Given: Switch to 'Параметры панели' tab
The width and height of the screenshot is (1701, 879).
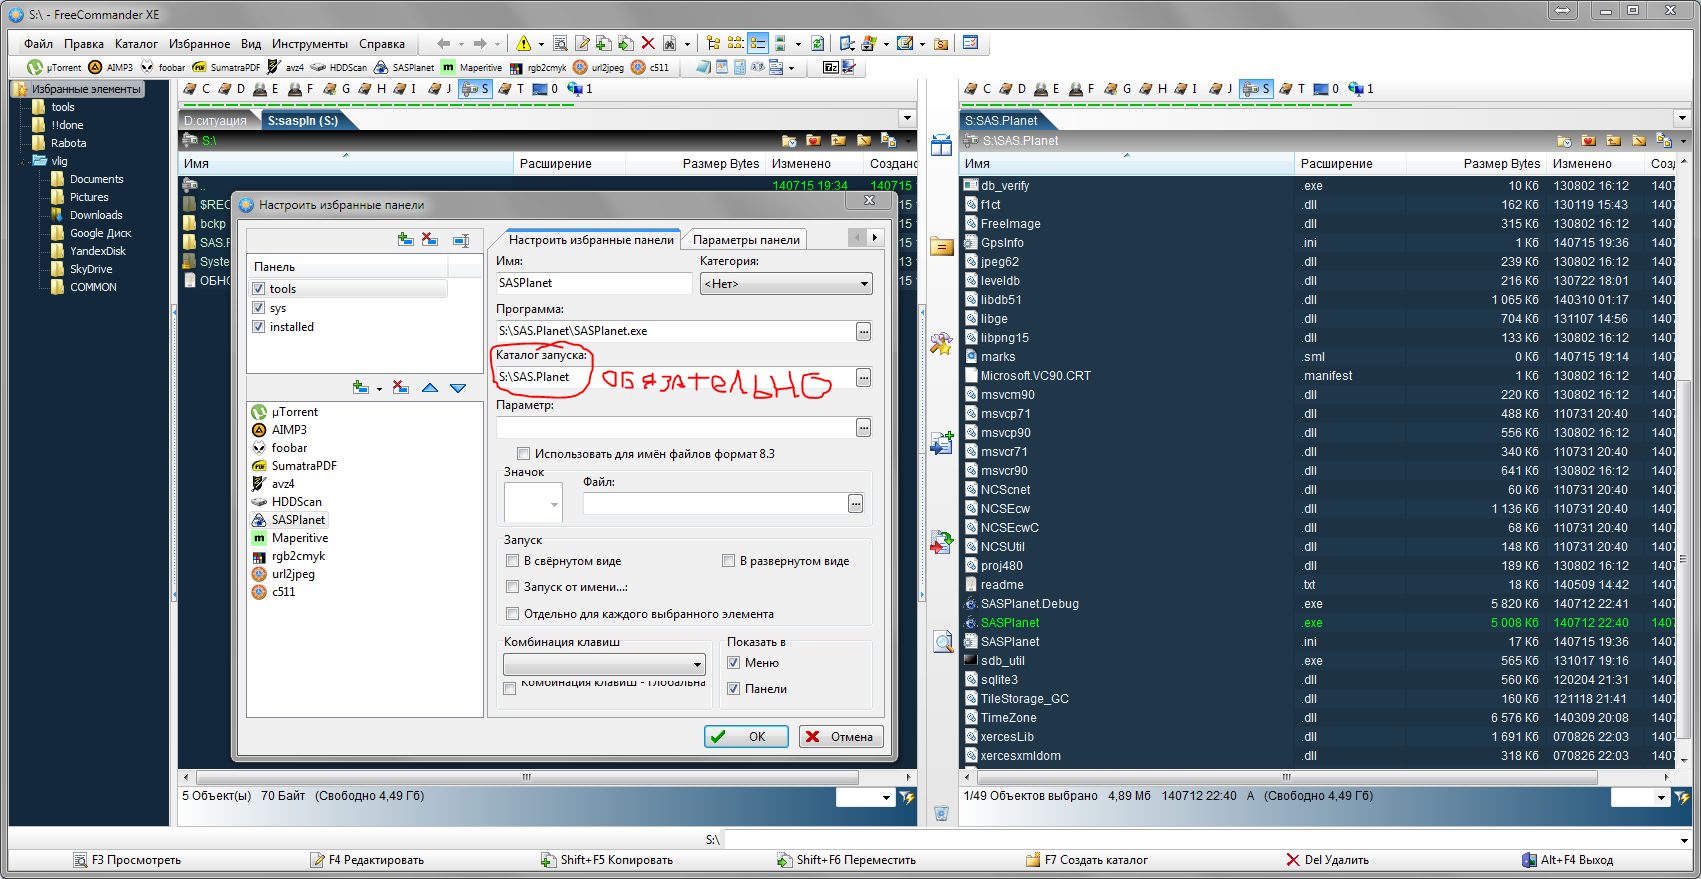Looking at the screenshot, I should coord(746,240).
